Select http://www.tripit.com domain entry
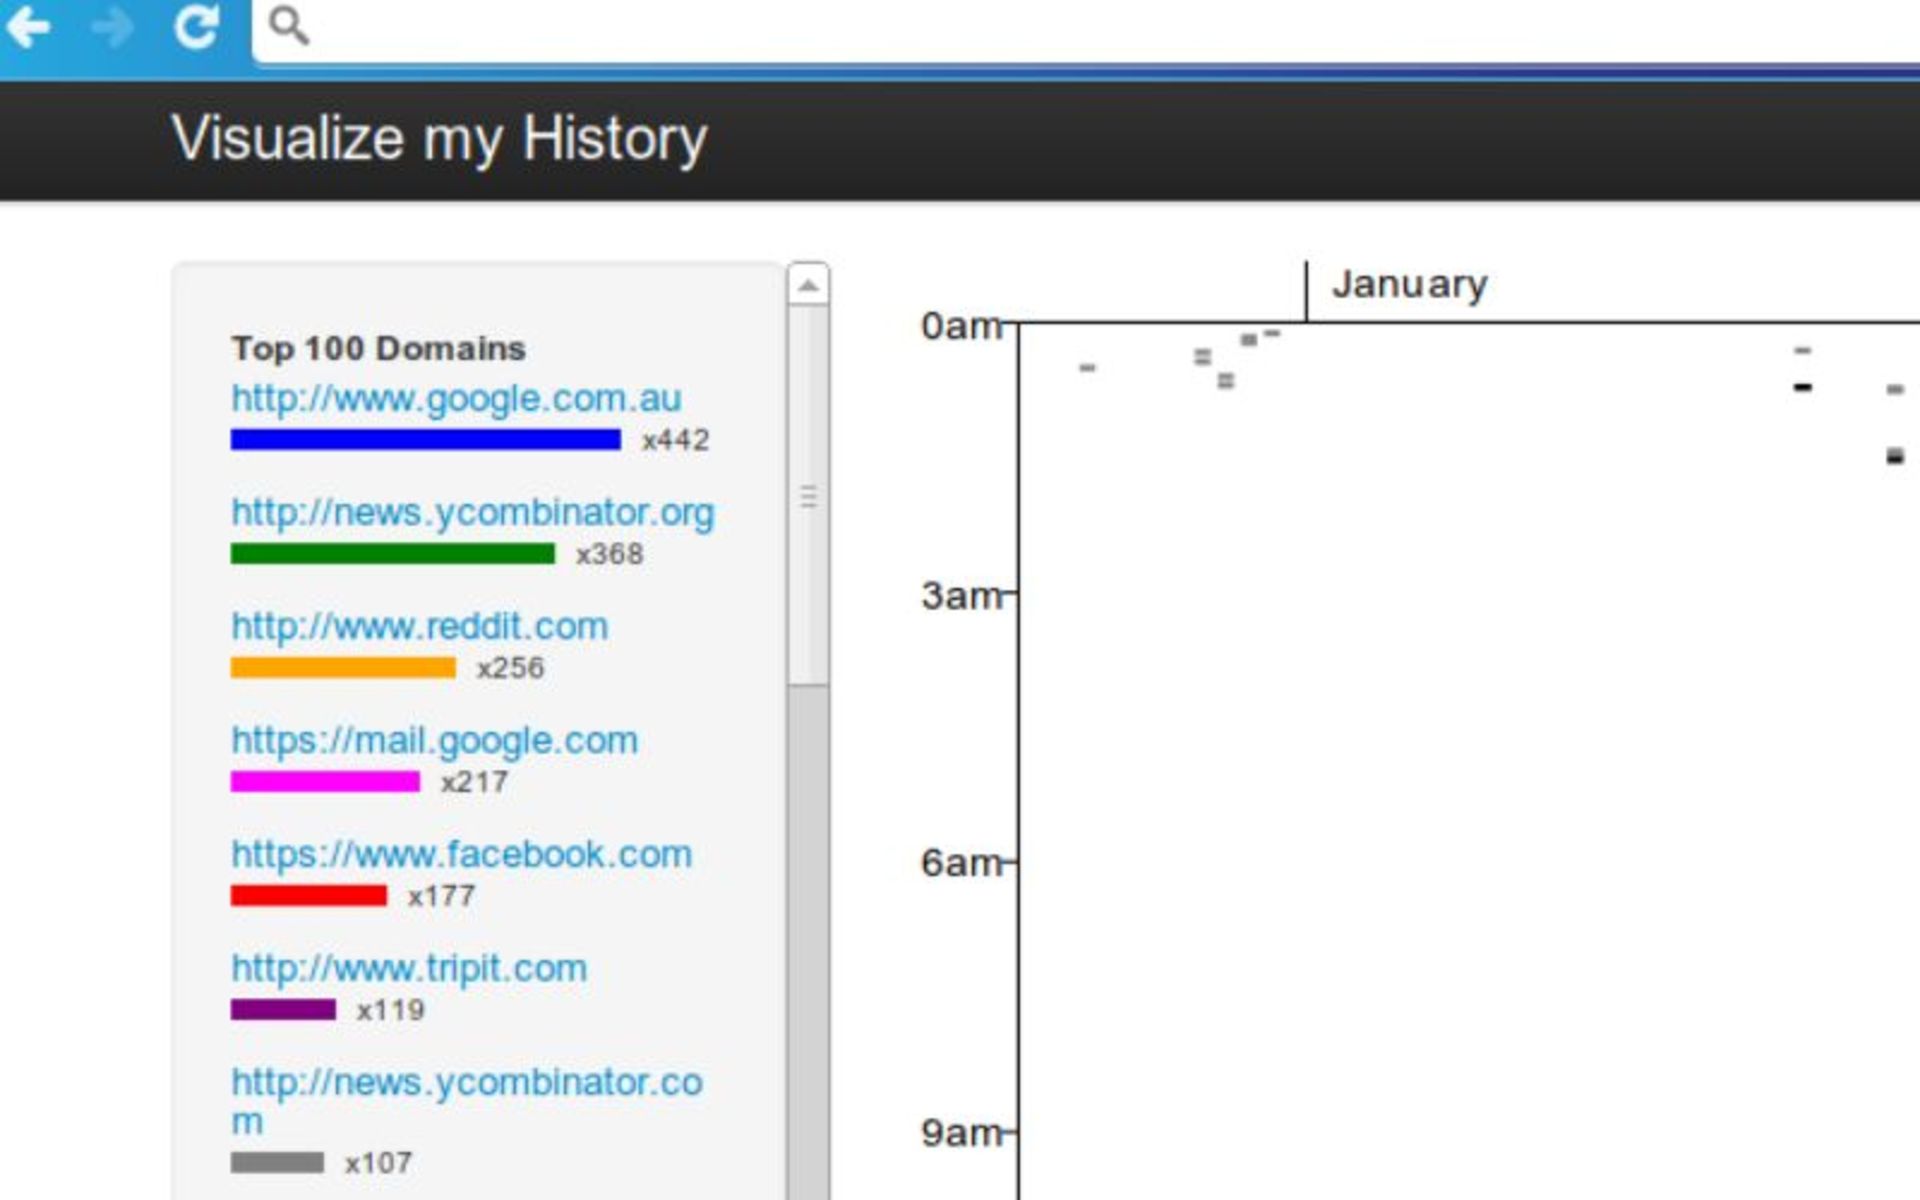1920x1200 pixels. pyautogui.click(x=409, y=968)
